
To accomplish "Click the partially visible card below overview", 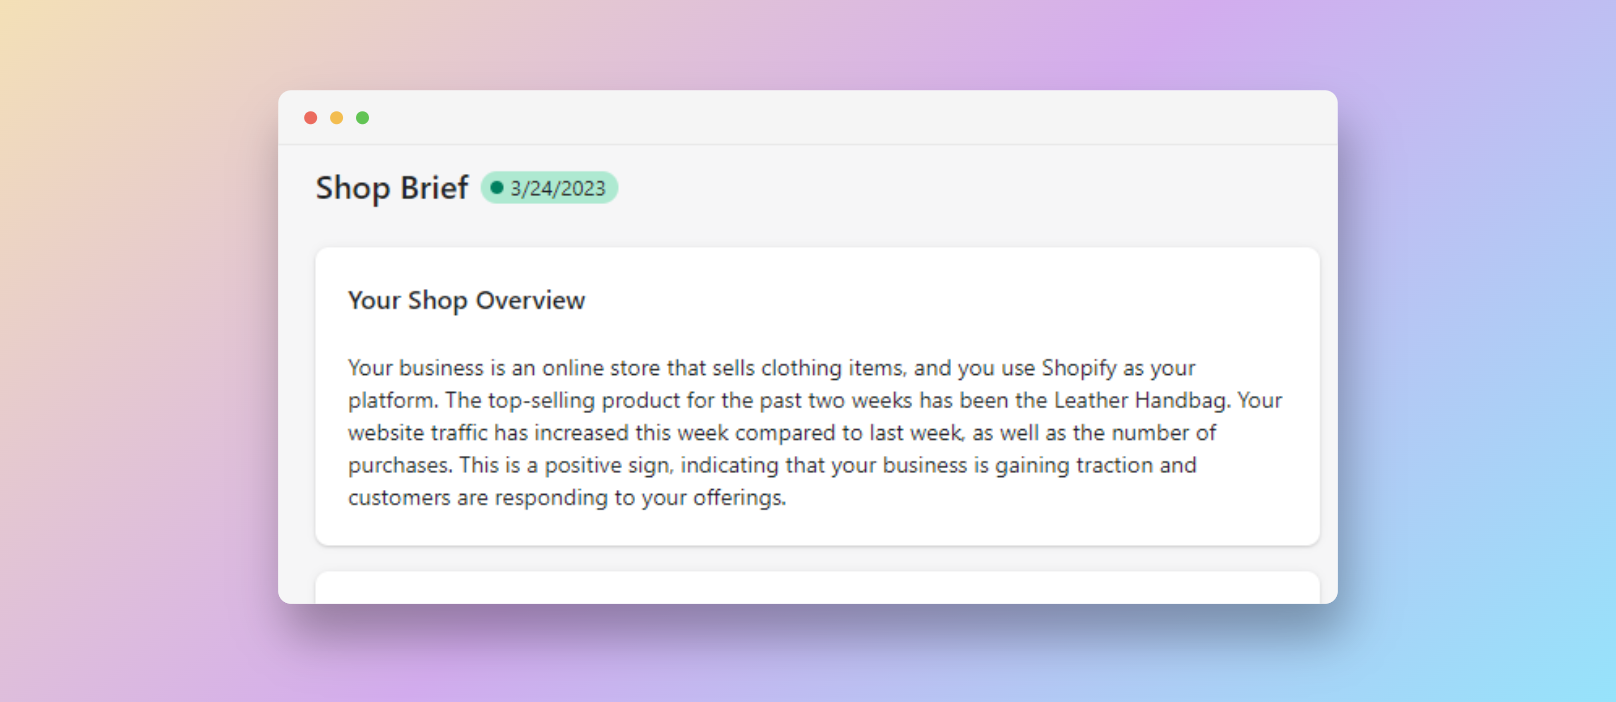I will click(817, 587).
